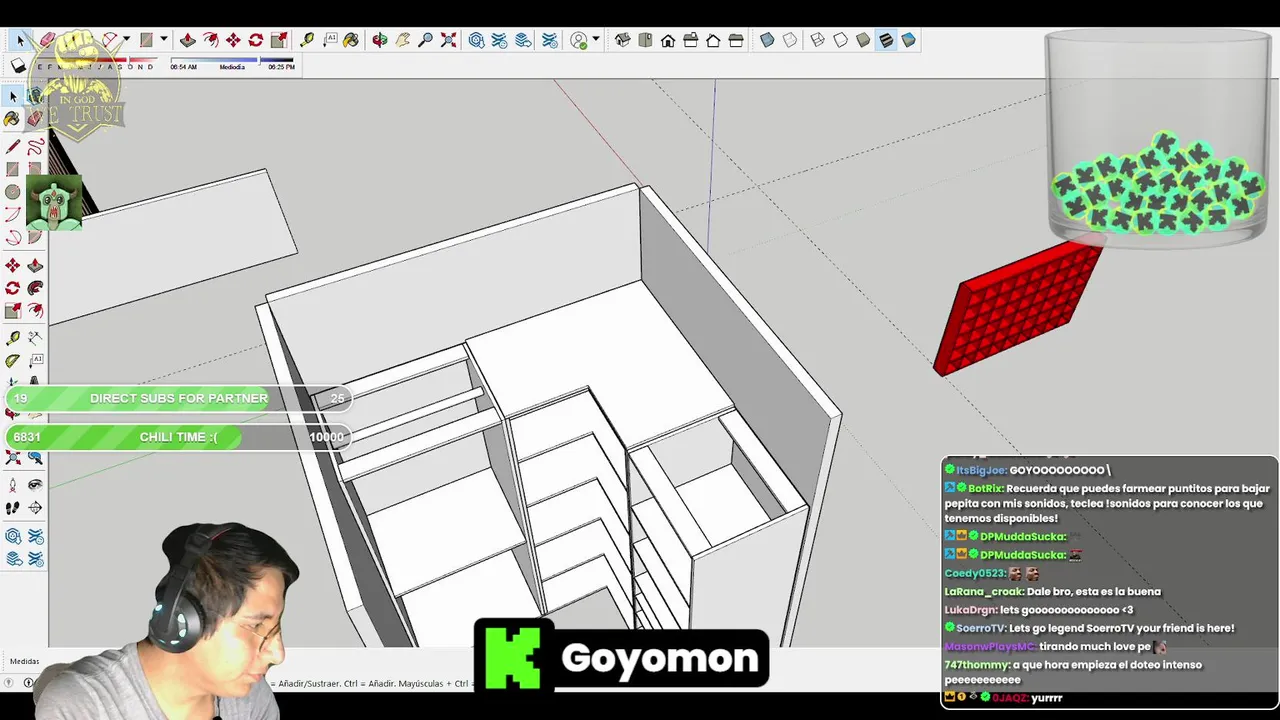Switch to Right view
Screen dimensions: 1280x720
691,40
